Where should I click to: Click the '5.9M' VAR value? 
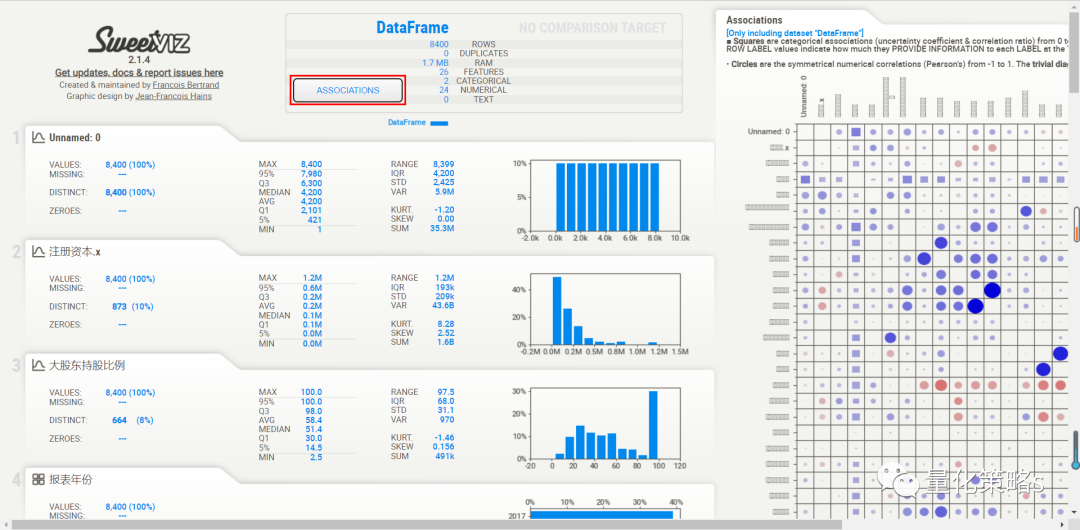pos(442,192)
